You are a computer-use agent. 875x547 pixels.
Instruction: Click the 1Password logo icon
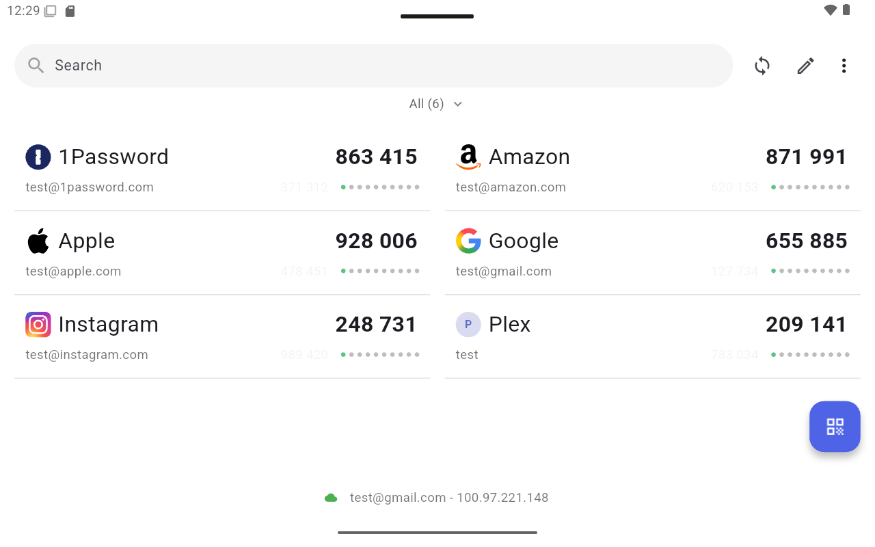(x=38, y=157)
